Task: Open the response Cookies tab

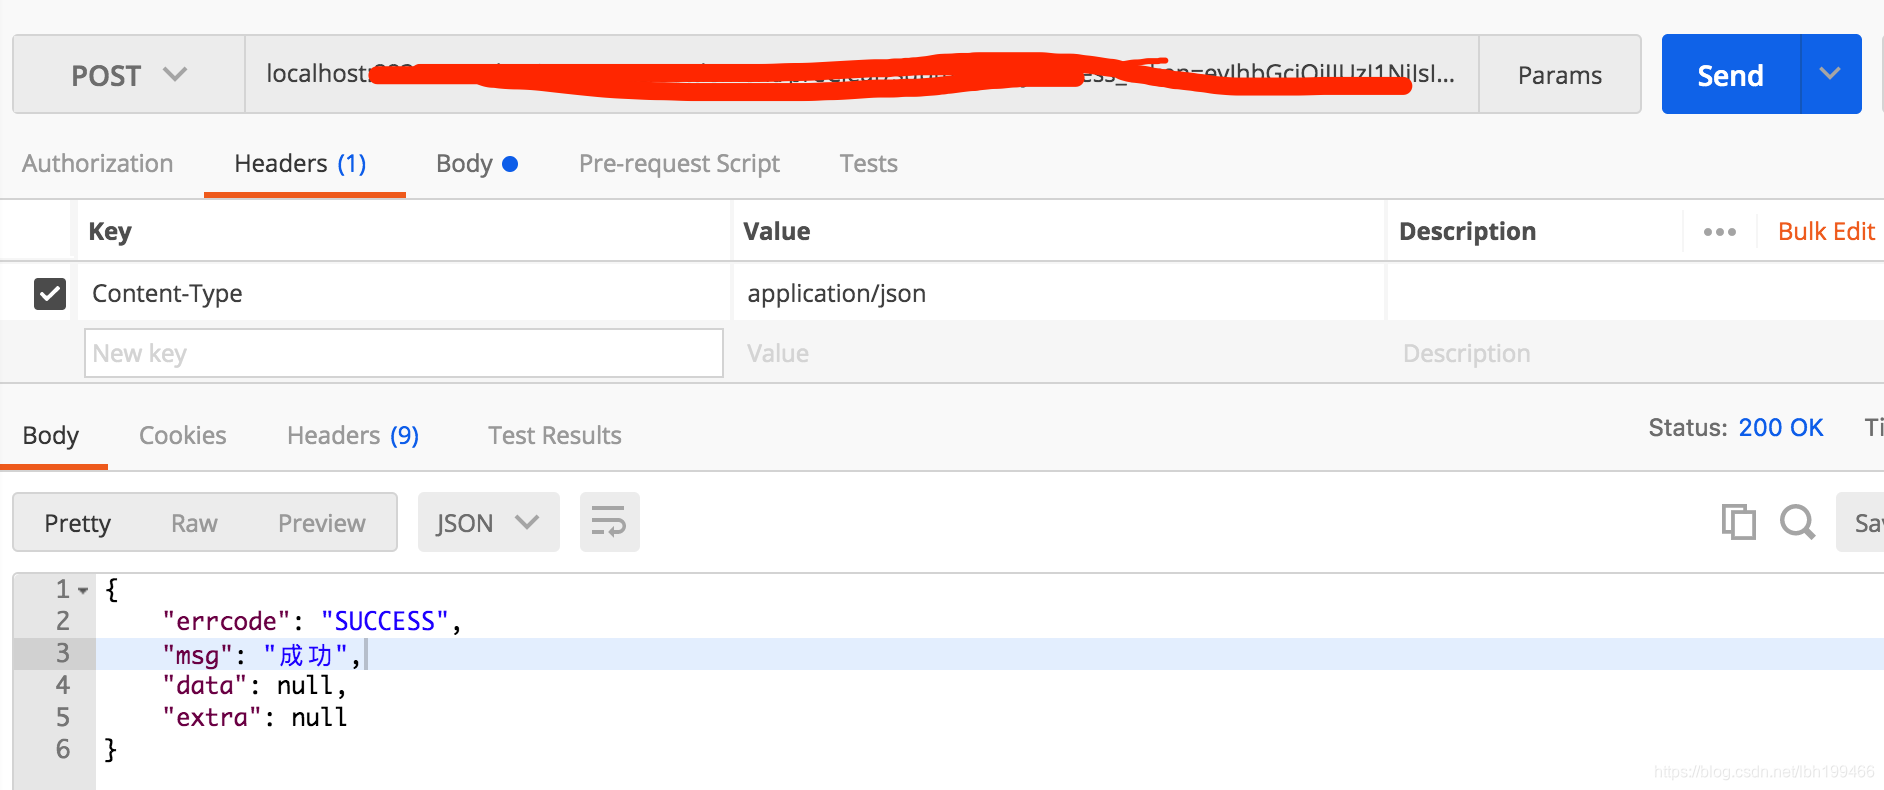Action: pyautogui.click(x=183, y=436)
